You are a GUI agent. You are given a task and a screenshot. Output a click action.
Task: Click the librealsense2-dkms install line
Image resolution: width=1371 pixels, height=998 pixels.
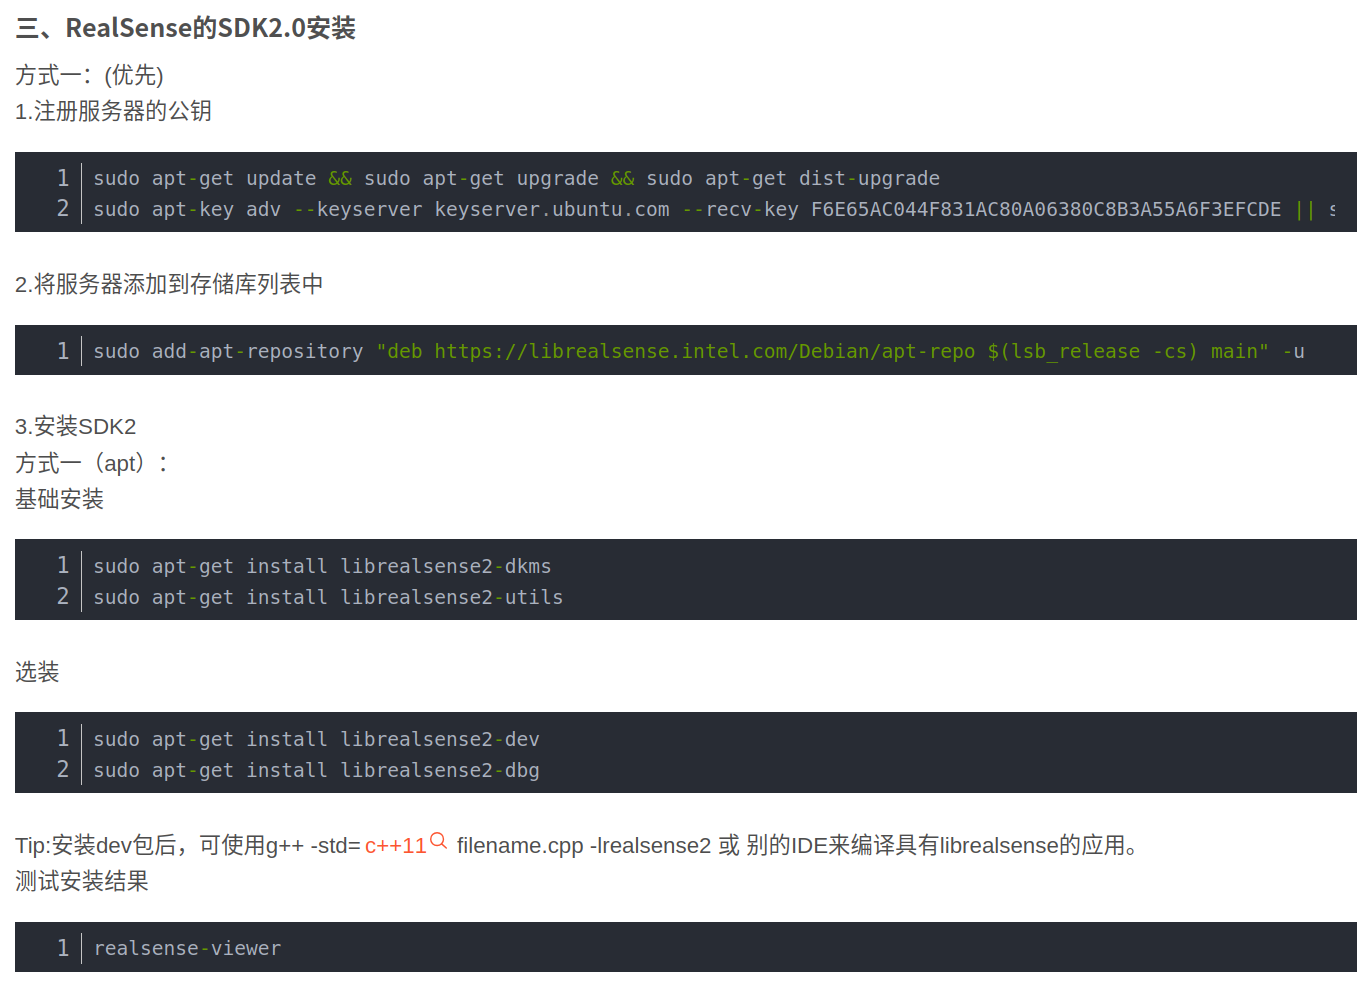322,566
